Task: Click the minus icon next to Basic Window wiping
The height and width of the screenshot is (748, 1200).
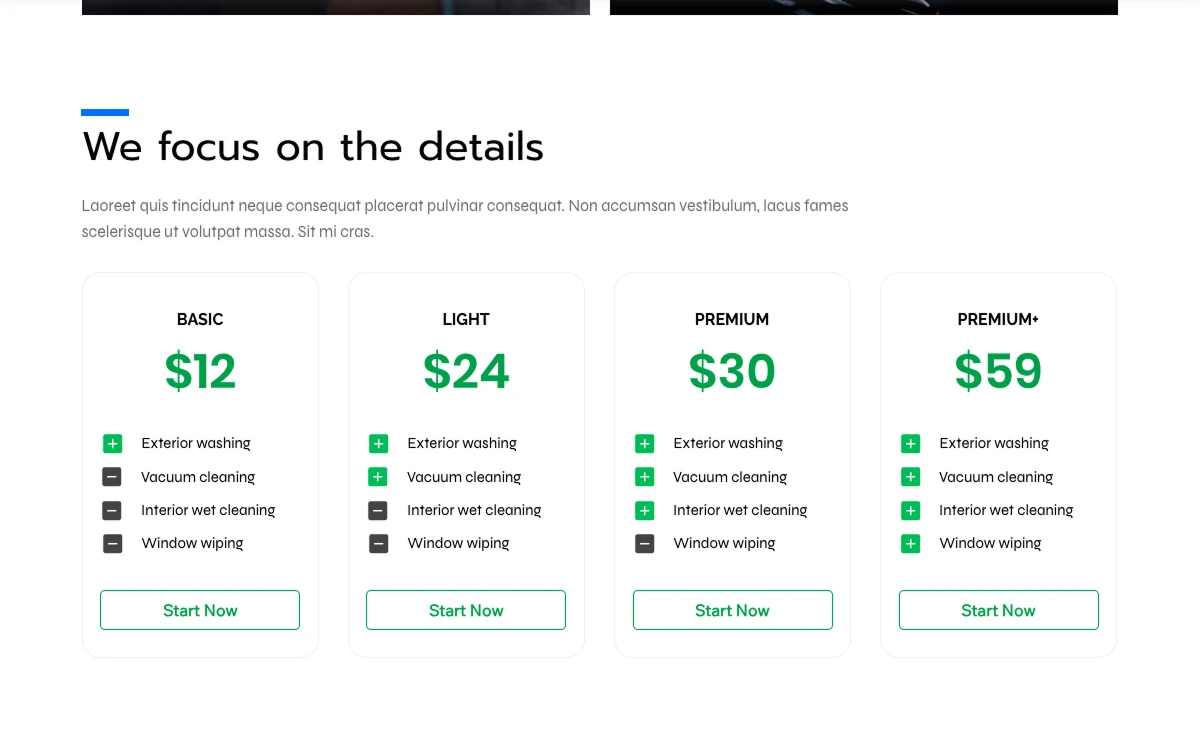Action: pos(112,544)
